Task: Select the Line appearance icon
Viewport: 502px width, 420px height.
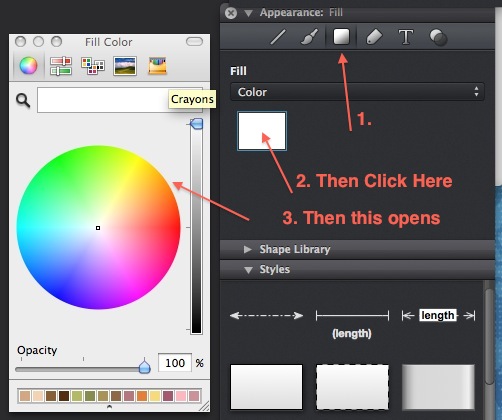Action: click(x=278, y=37)
